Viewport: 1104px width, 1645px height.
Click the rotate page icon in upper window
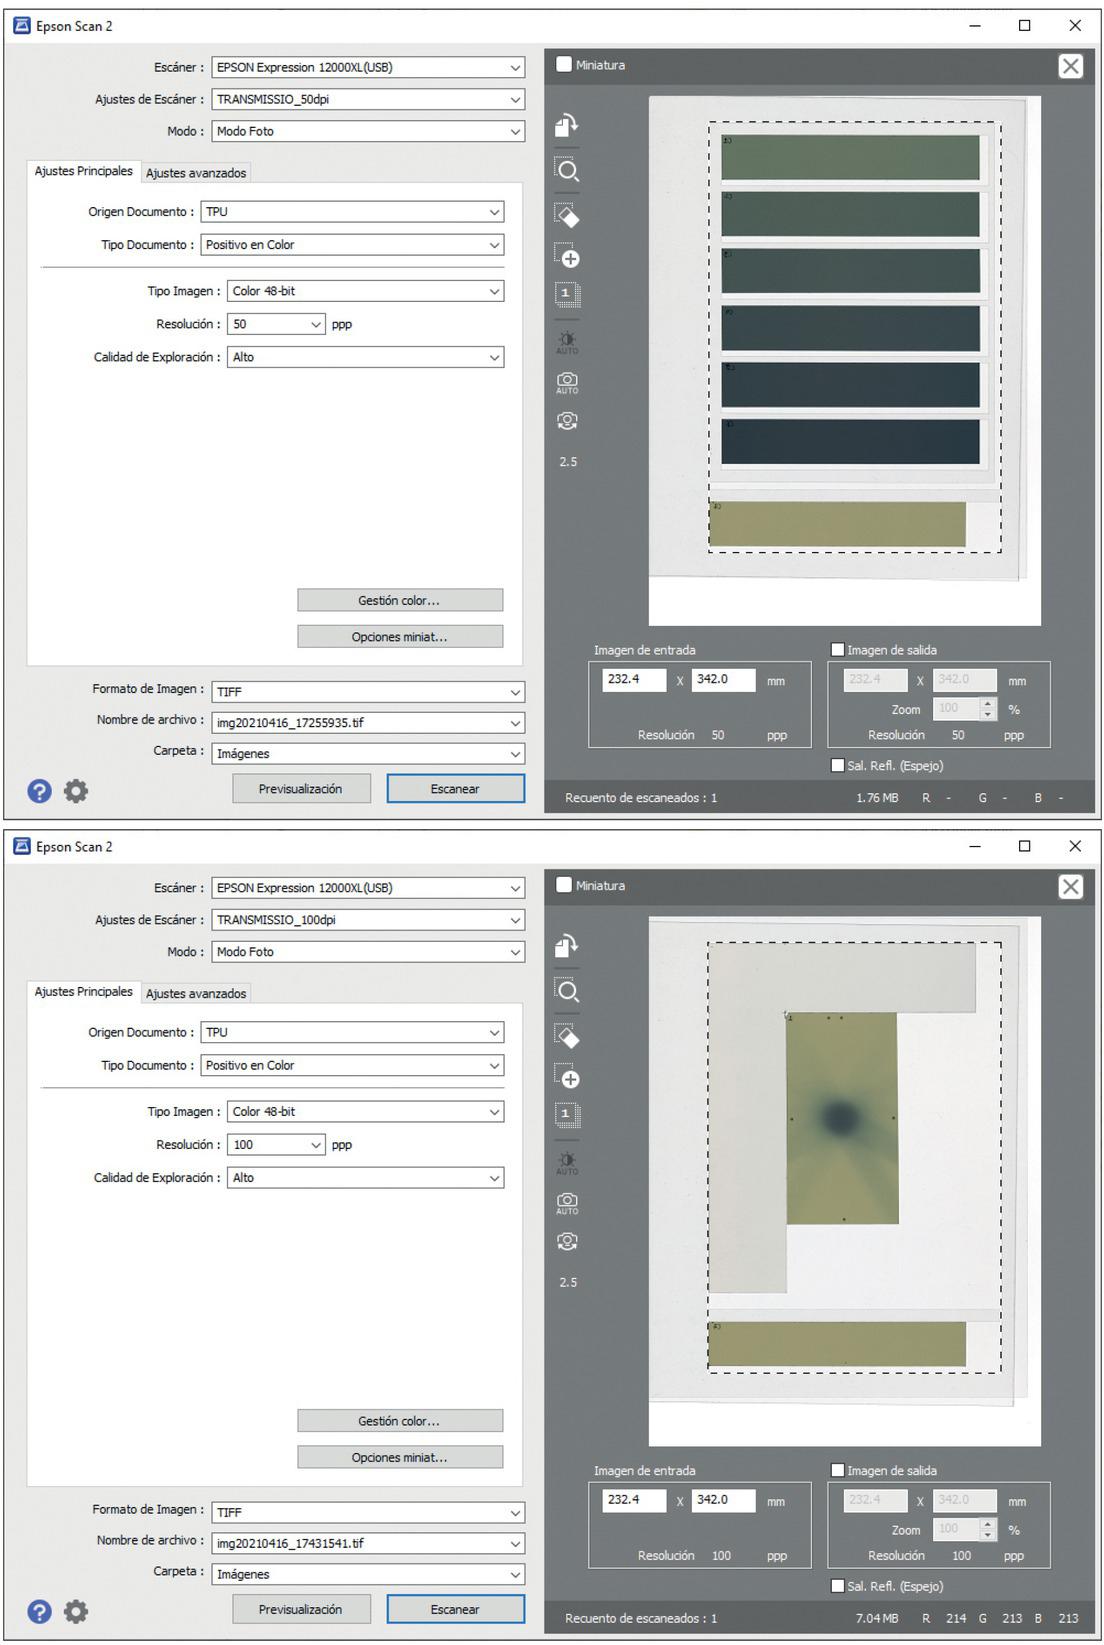(x=567, y=126)
